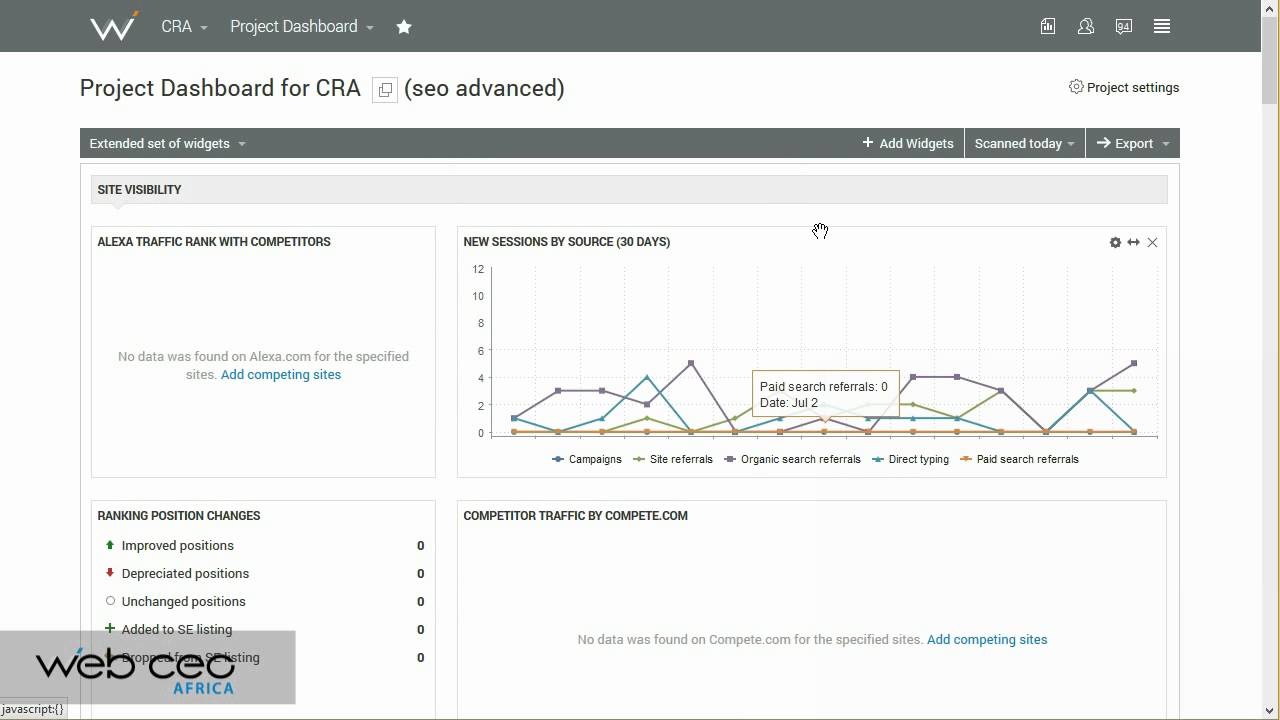This screenshot has height=720, width=1280.
Task: Expand Extended set of widgets dropdown
Action: pos(168,143)
